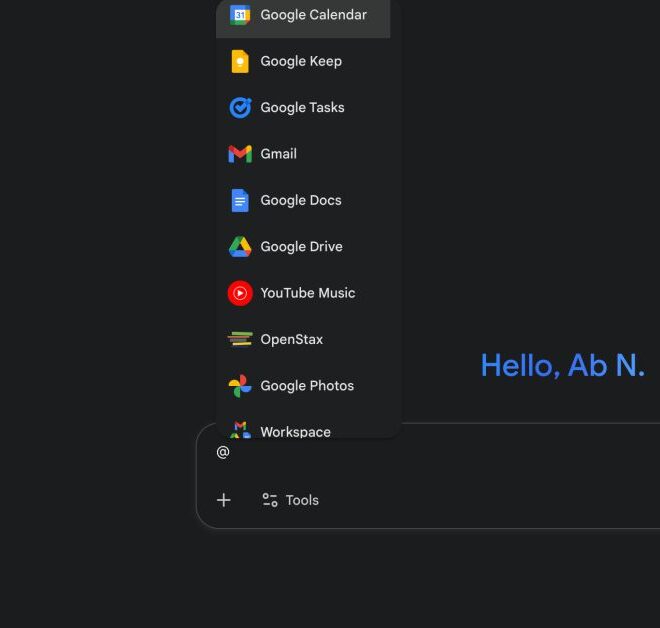Select the Workspace text label
The height and width of the screenshot is (628, 660).
(x=295, y=432)
